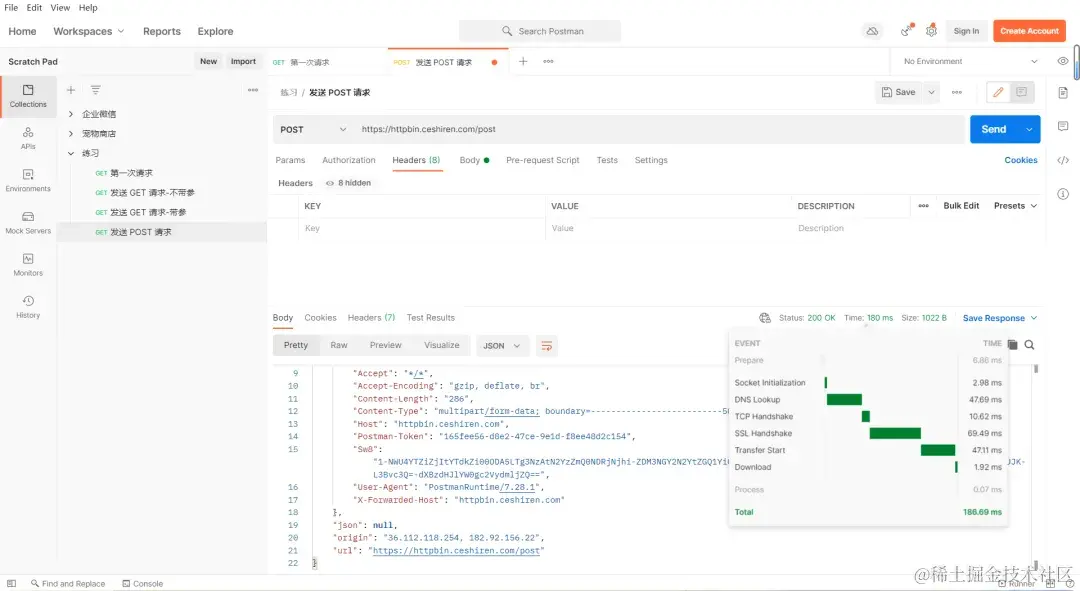Switch to the pencil build mode icon

point(998,92)
